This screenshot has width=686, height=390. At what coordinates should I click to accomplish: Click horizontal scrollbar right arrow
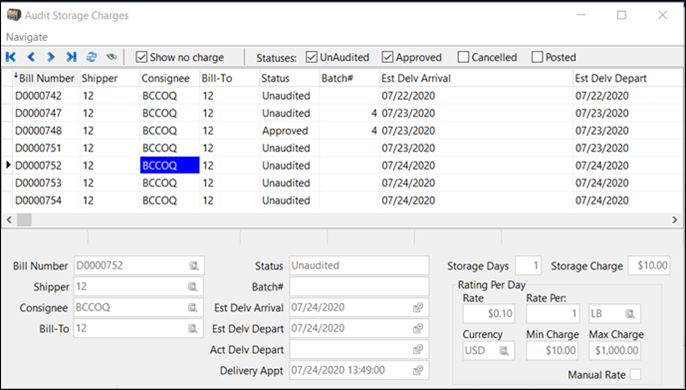coord(675,220)
